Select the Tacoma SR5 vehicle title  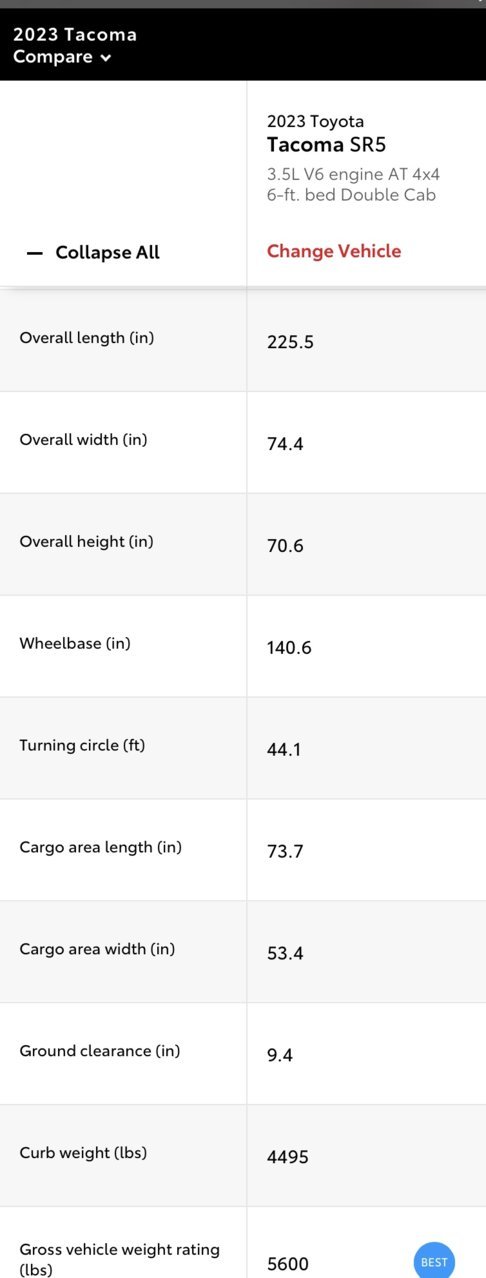pyautogui.click(x=326, y=145)
